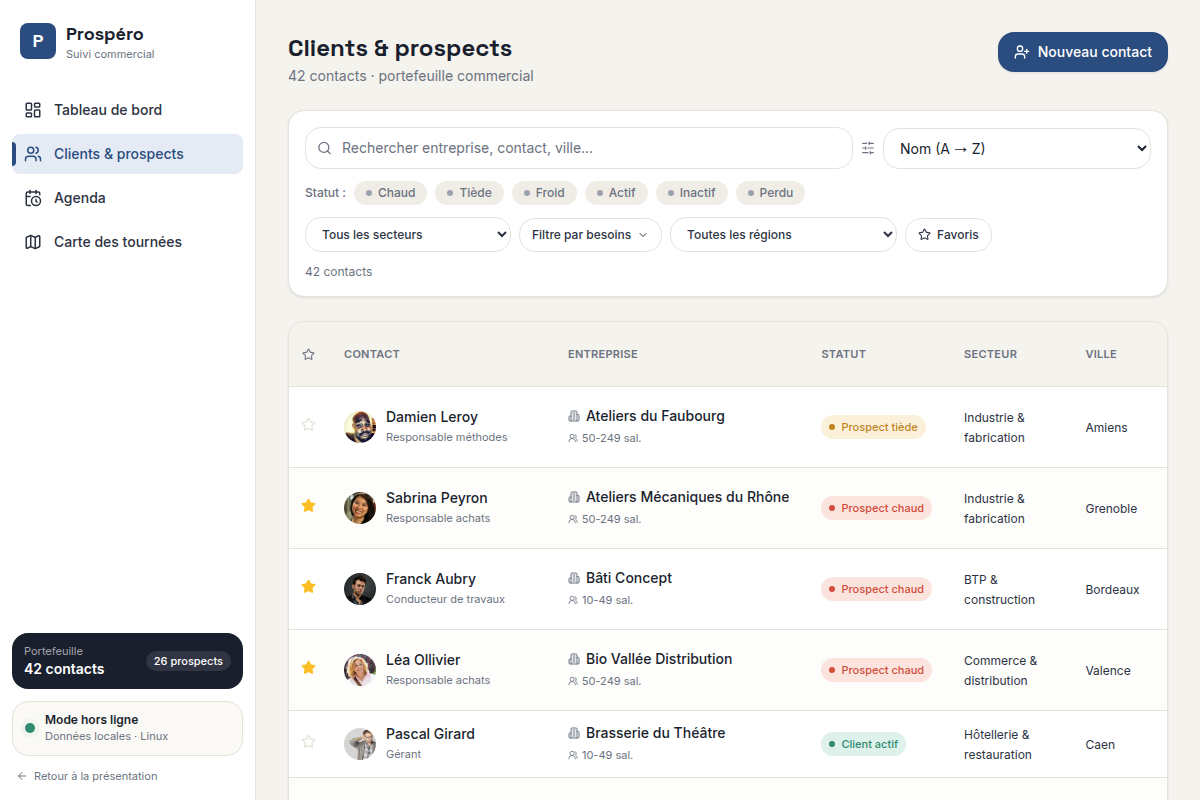
Task: Open Tableau de bord in sidebar
Action: 127,110
